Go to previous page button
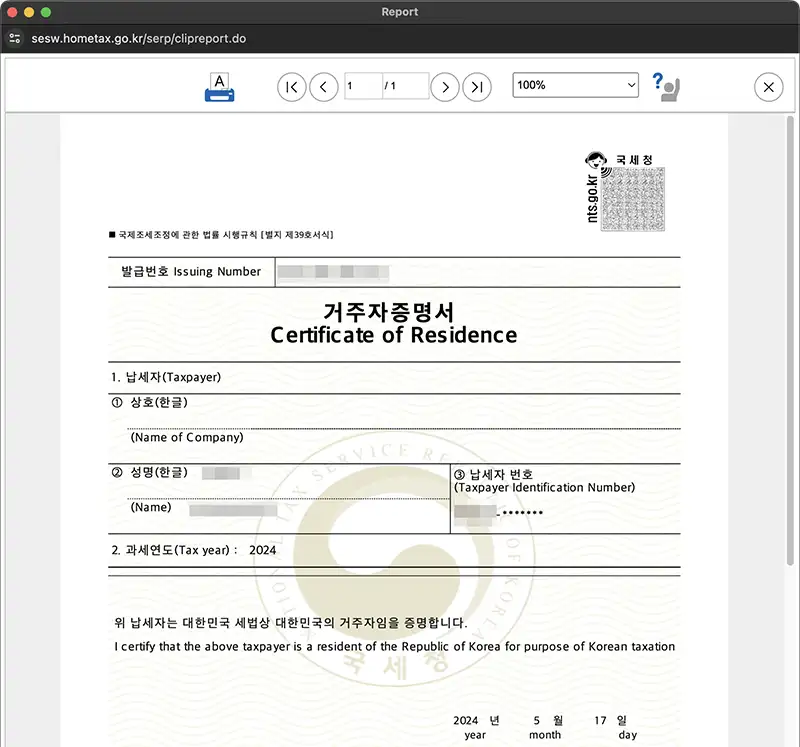Screen dimensions: 800x747 [323, 87]
